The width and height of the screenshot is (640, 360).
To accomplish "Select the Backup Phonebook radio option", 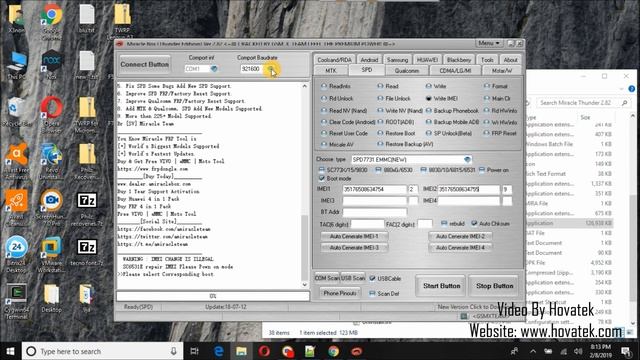I will pyautogui.click(x=452, y=111).
